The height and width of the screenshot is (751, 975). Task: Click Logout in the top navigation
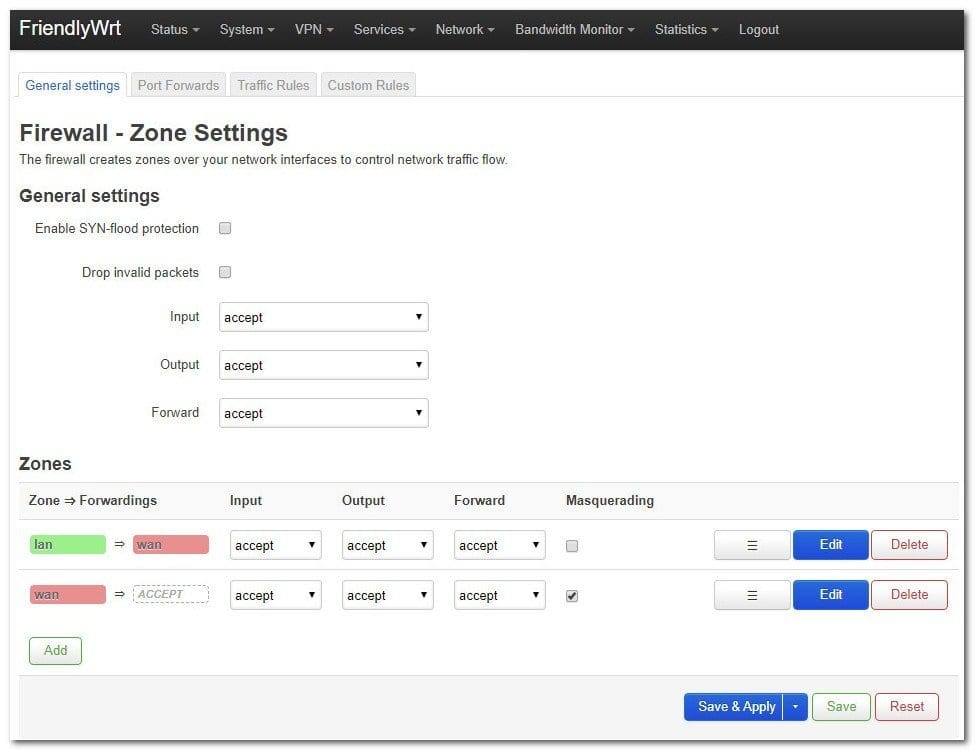click(x=758, y=30)
